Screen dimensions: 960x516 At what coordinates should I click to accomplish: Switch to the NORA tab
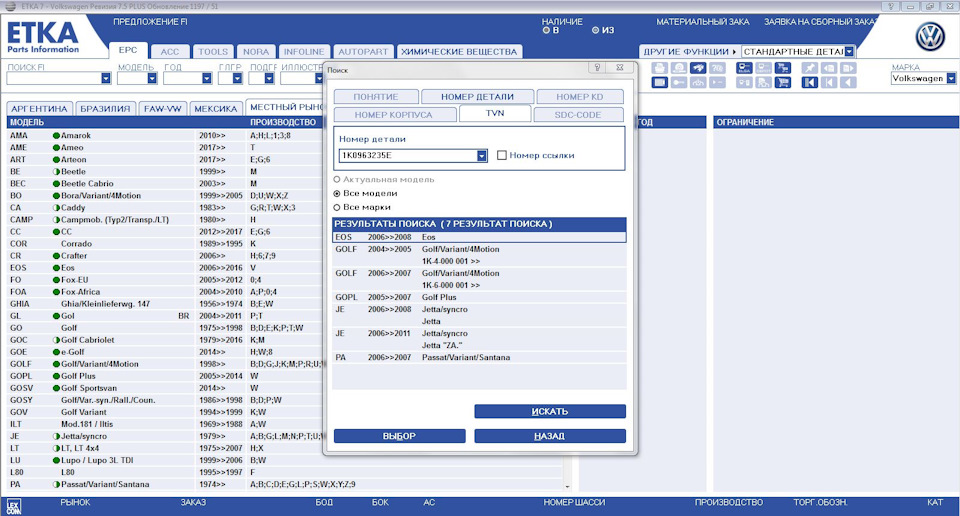click(x=256, y=52)
